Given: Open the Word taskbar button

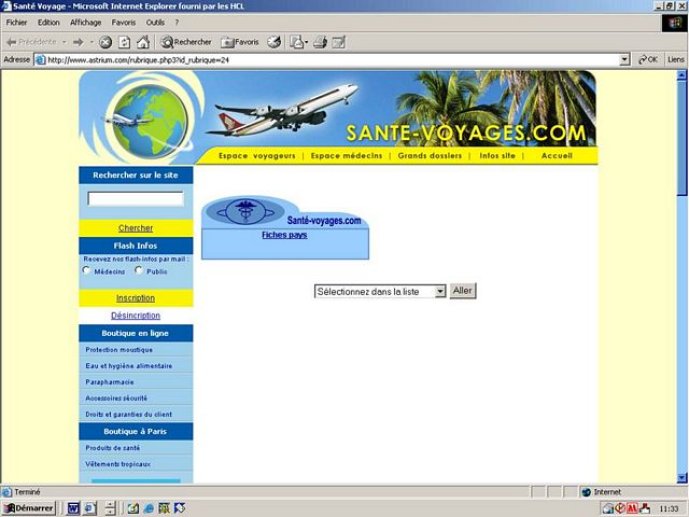Looking at the screenshot, I should click(73, 508).
